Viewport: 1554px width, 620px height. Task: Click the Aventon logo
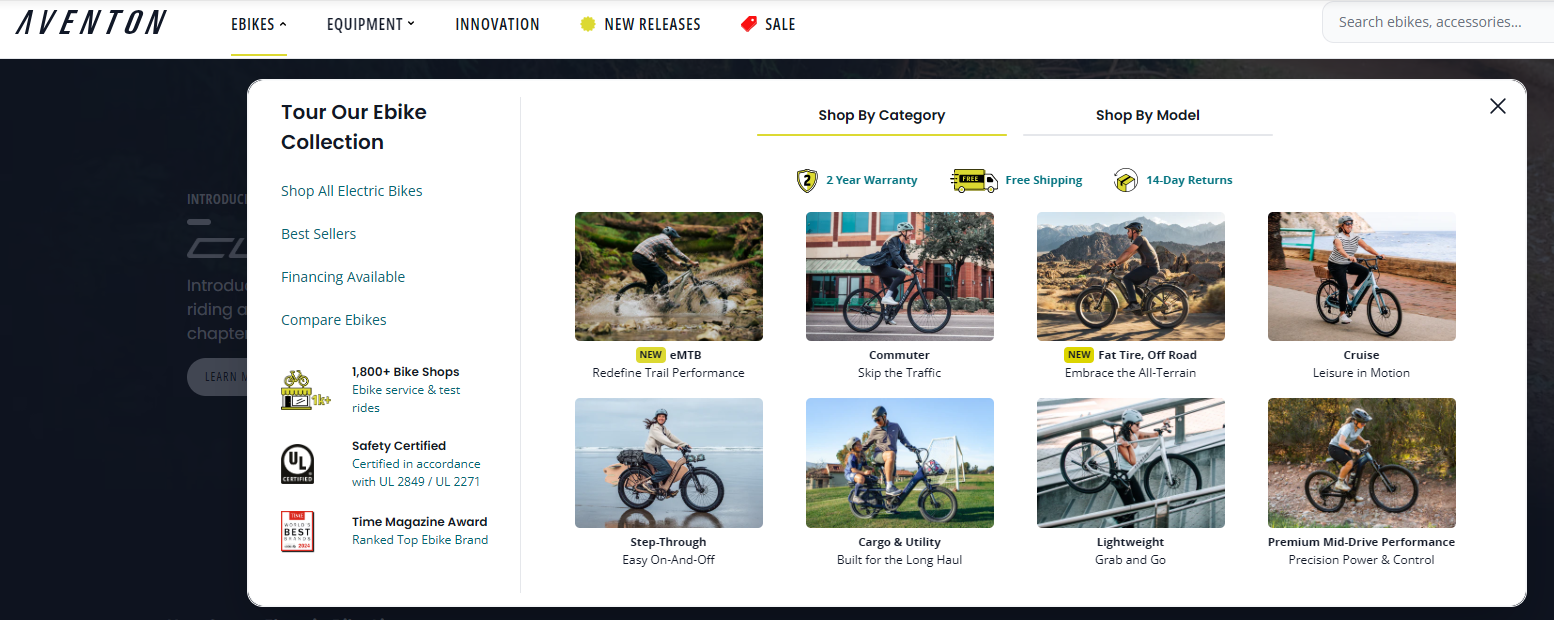[x=91, y=23]
